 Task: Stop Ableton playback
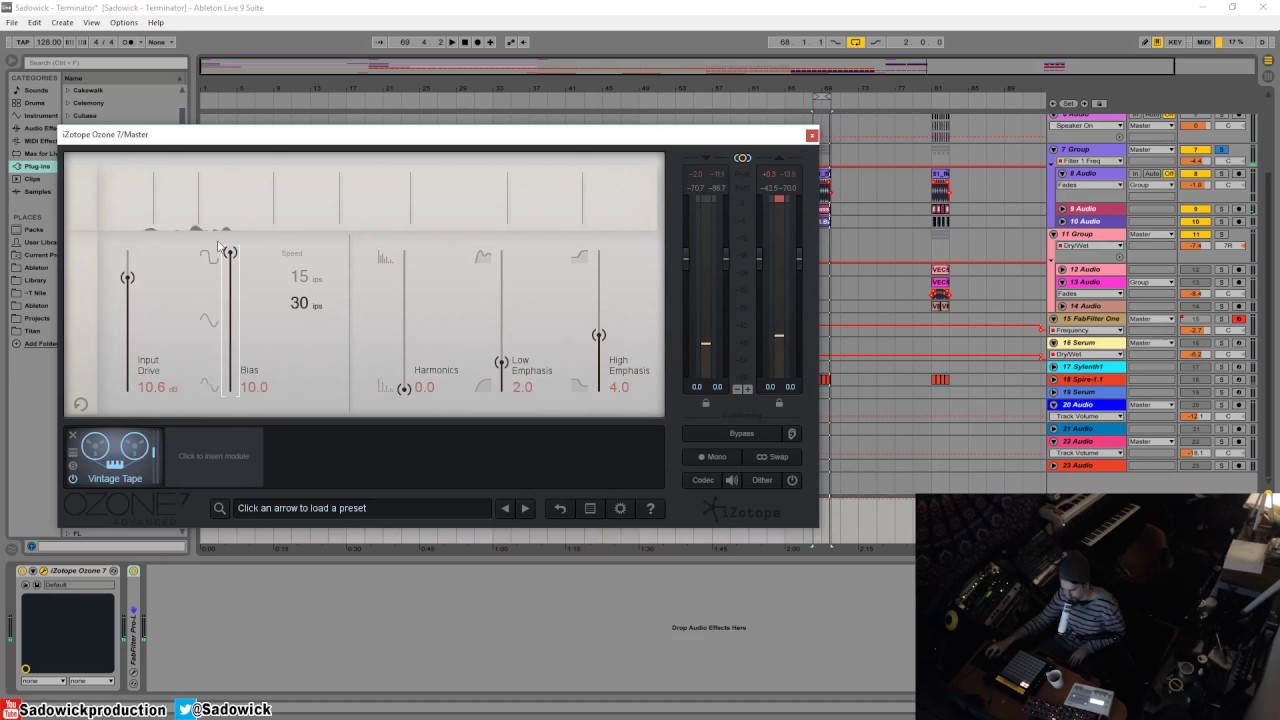[465, 42]
